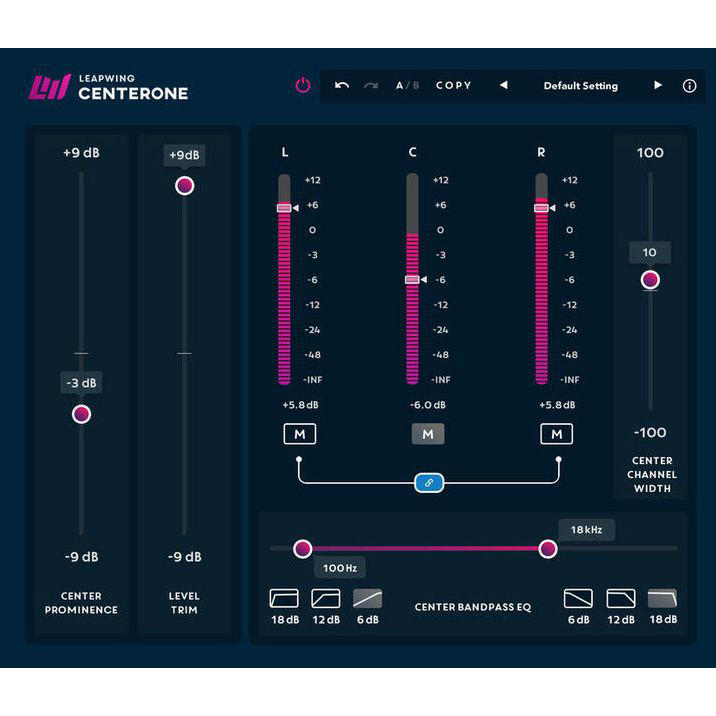Image resolution: width=716 pixels, height=716 pixels.
Task: Click the Level Trim slider knob
Action: click(184, 186)
